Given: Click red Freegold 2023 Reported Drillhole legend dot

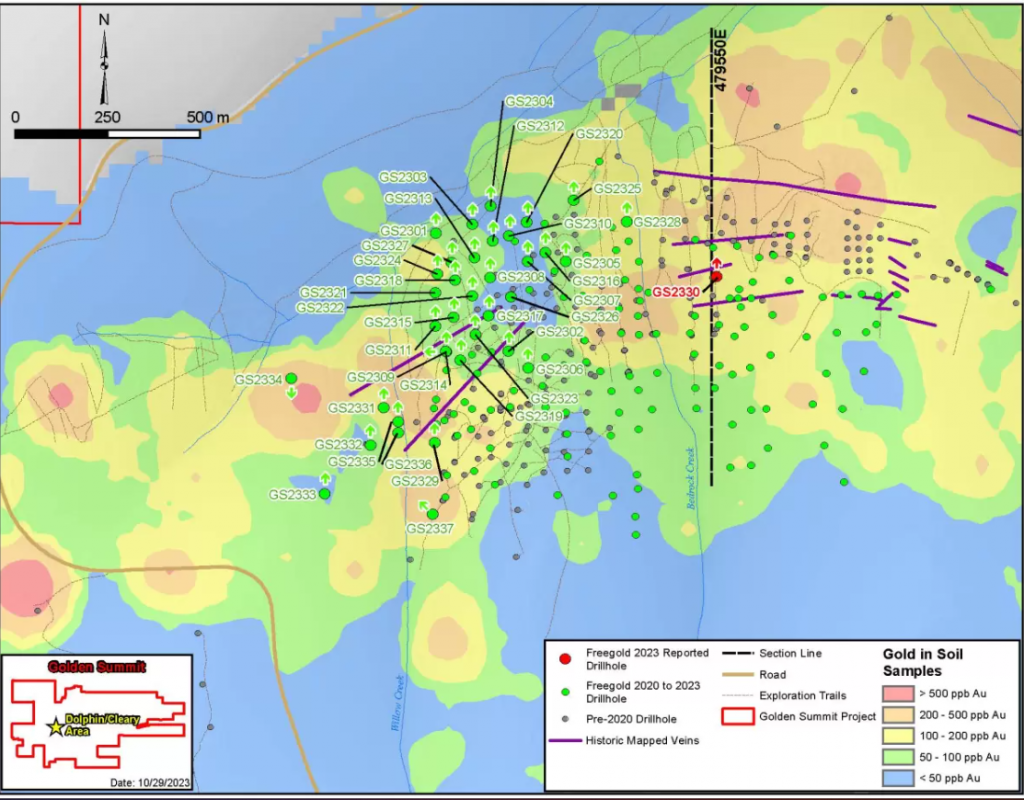Looking at the screenshot, I should (x=565, y=659).
